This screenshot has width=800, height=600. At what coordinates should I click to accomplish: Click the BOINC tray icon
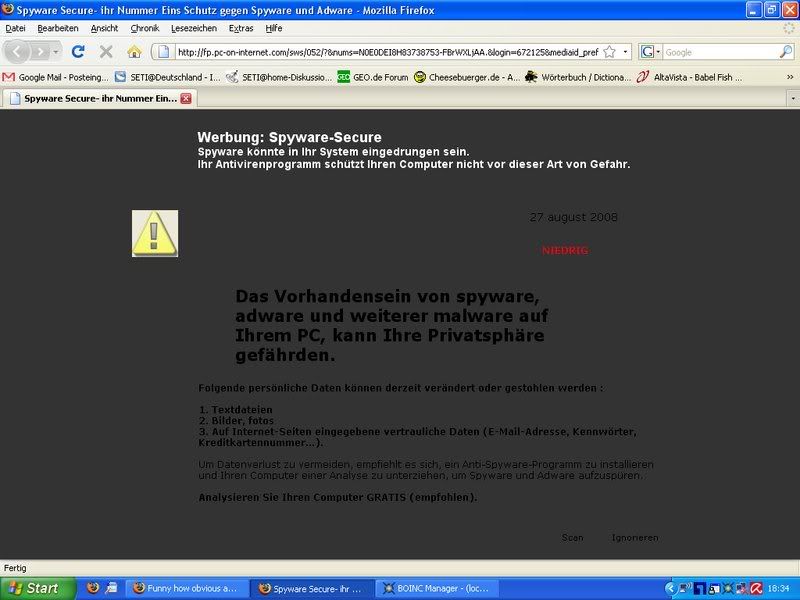click(x=727, y=589)
